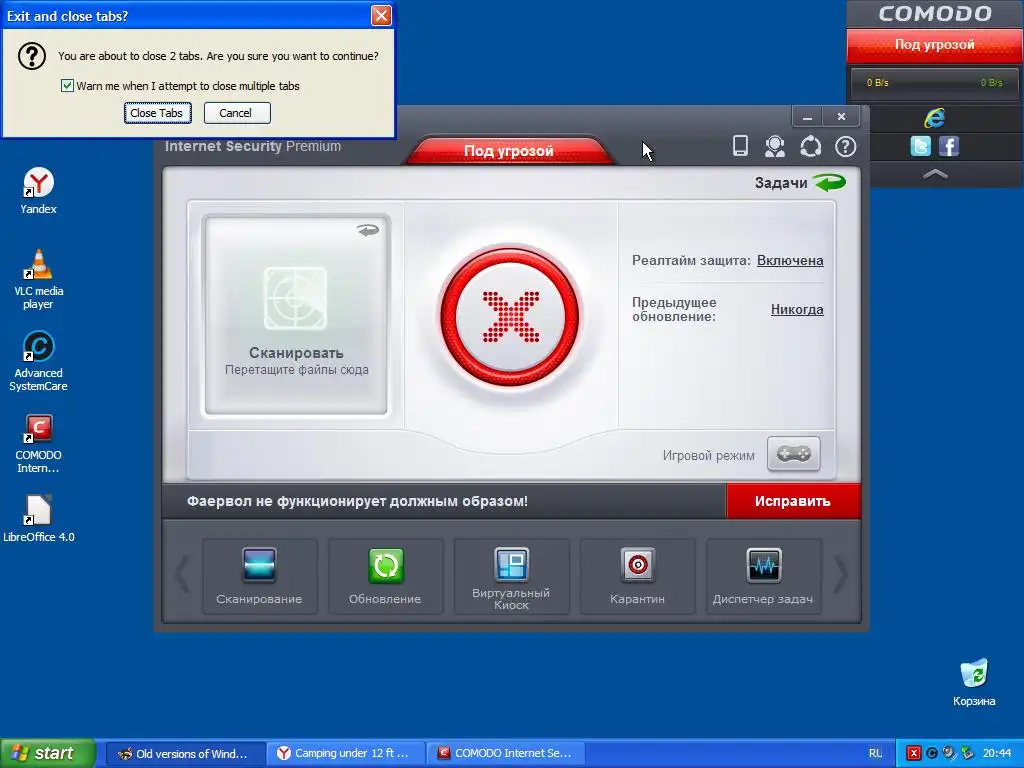
Task: Click the big red X status indicator
Action: [510, 317]
